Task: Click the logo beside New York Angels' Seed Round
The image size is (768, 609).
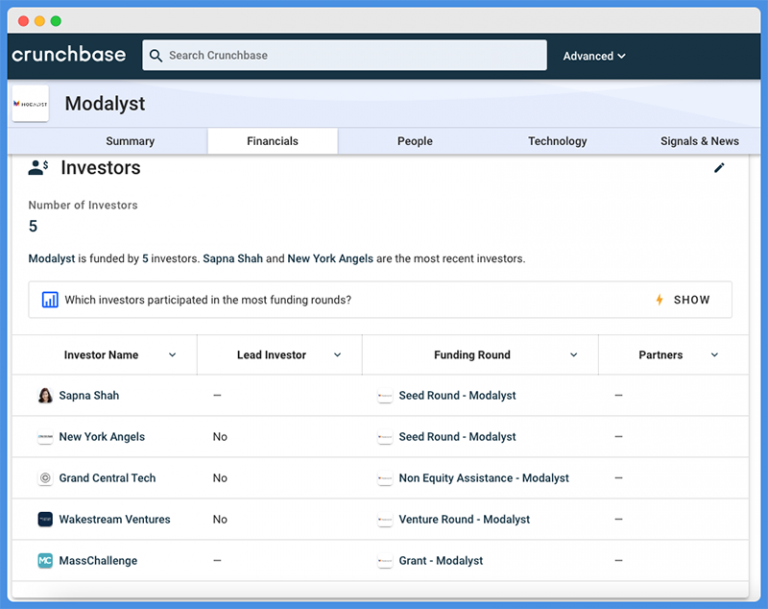Action: pos(385,437)
